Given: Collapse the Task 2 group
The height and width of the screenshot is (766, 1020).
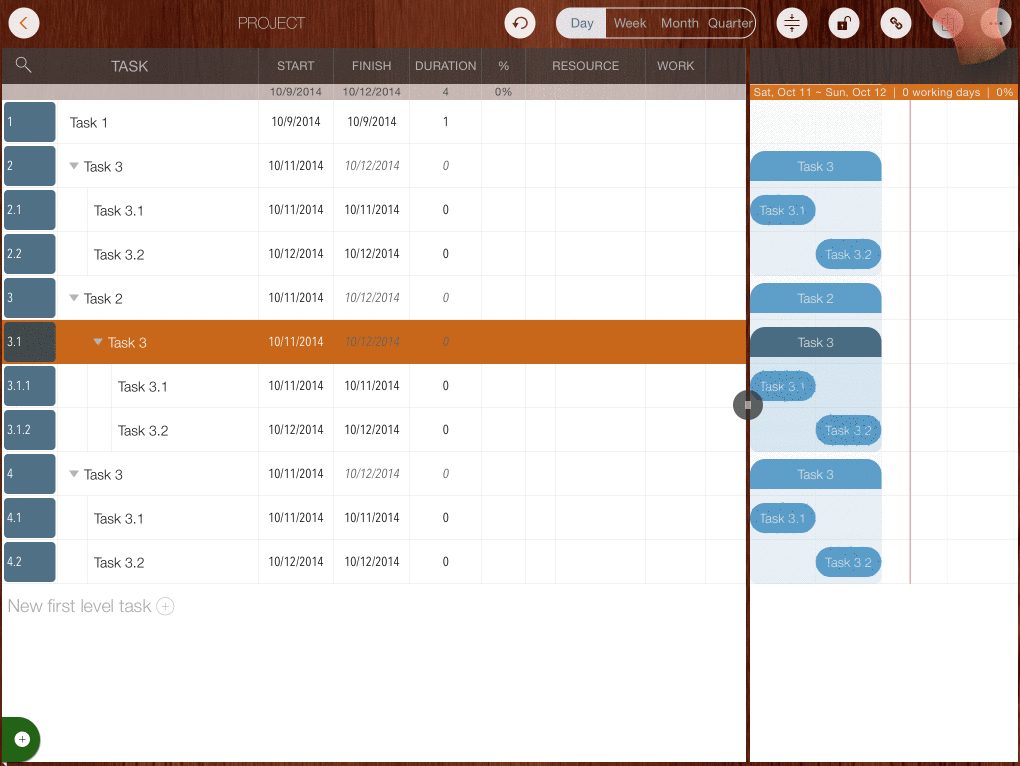Looking at the screenshot, I should click(x=74, y=298).
